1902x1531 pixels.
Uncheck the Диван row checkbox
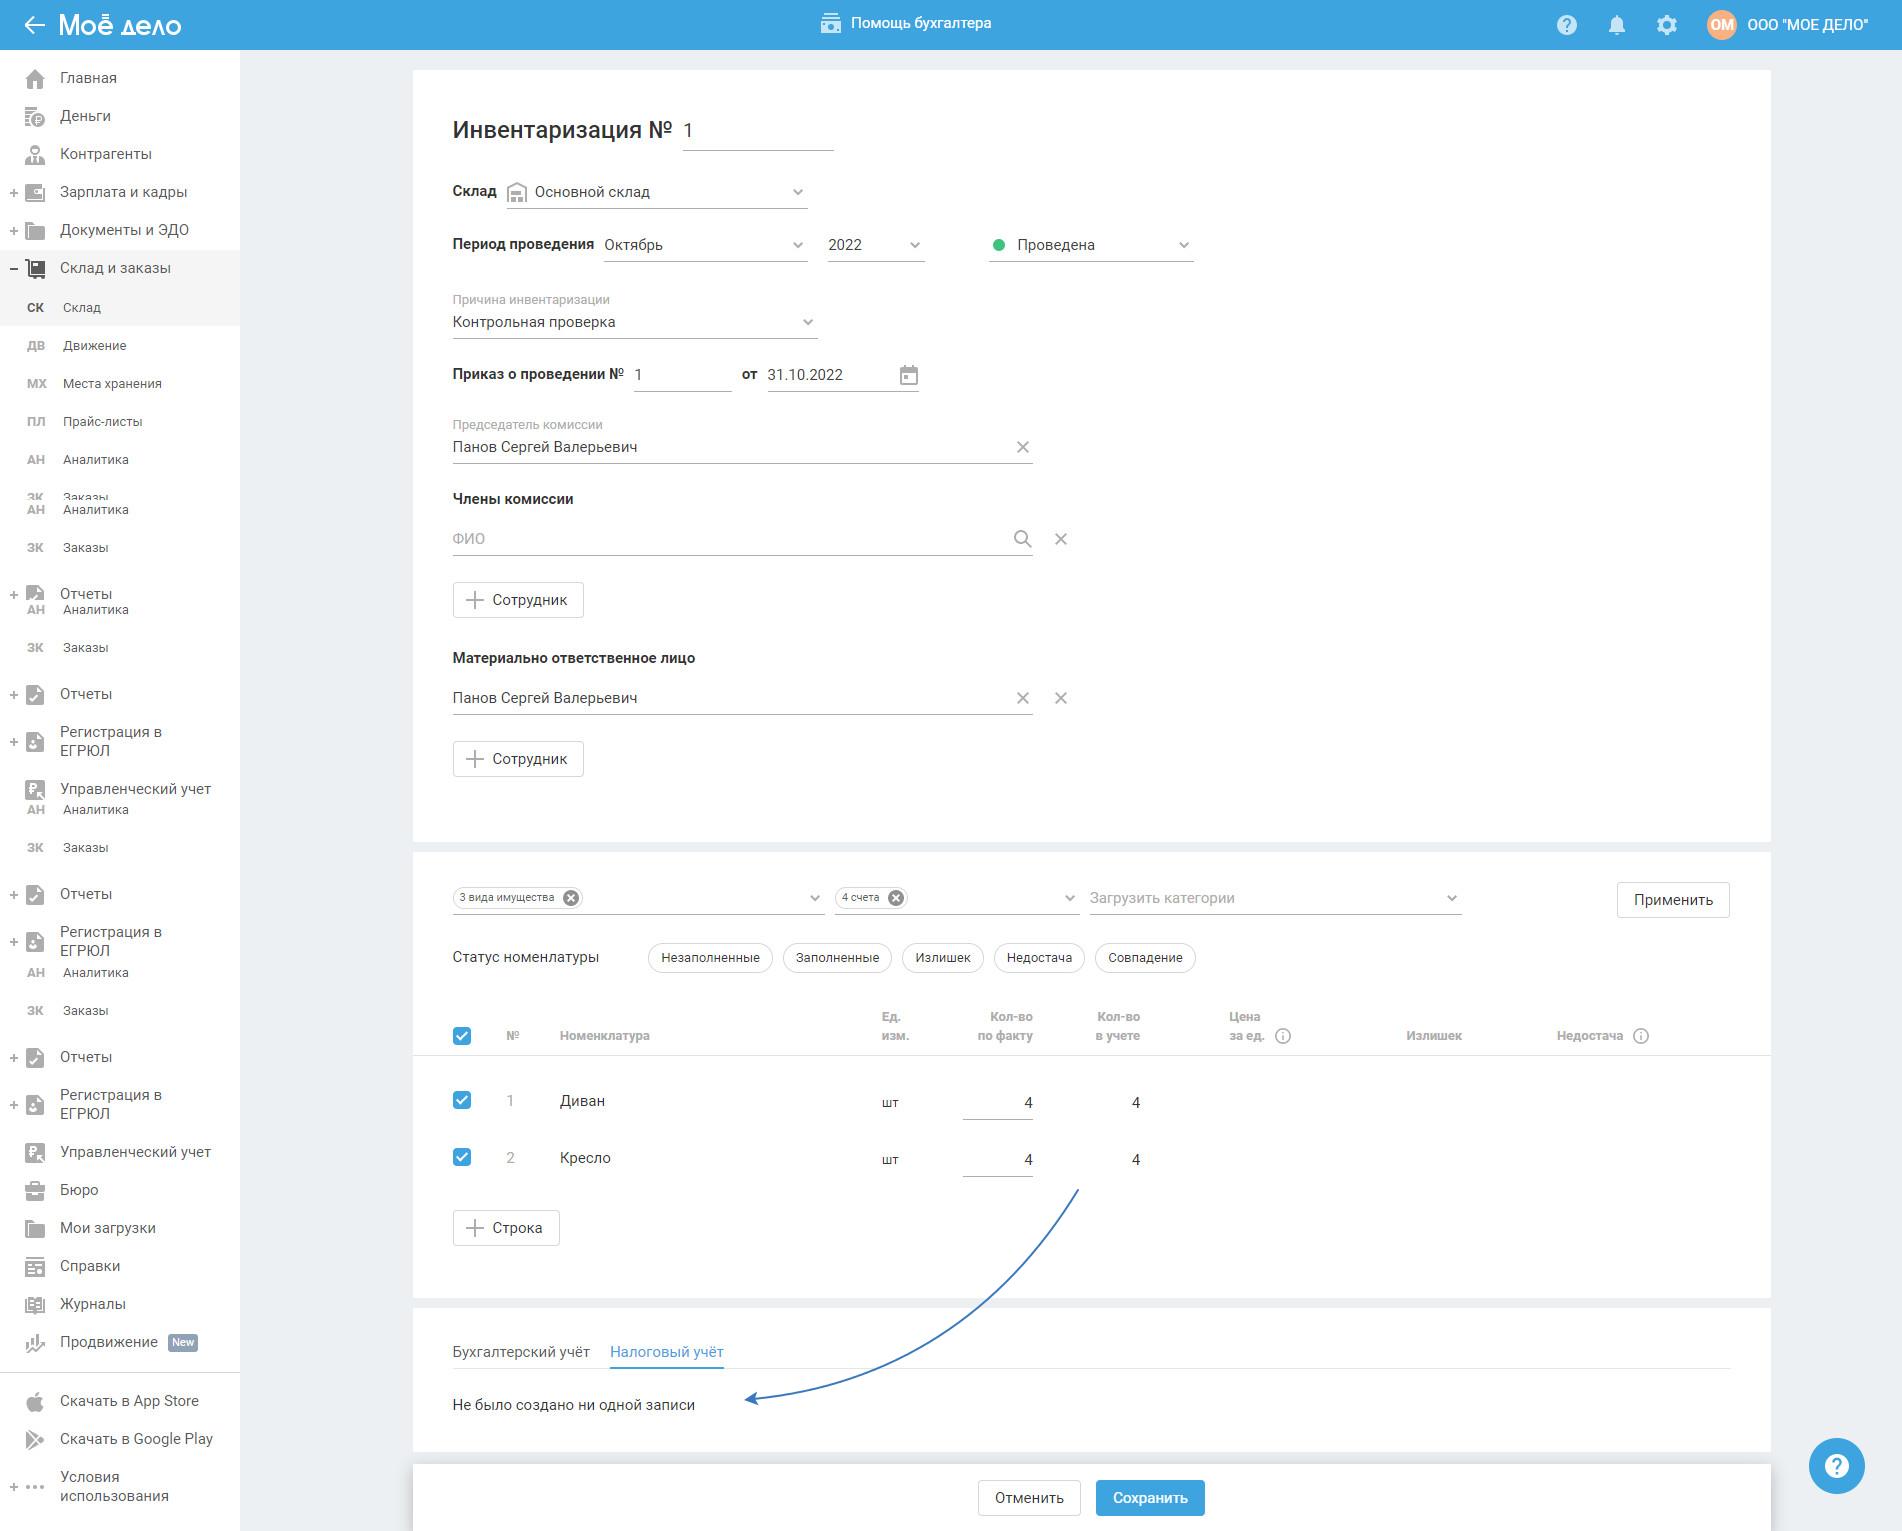coord(462,1100)
